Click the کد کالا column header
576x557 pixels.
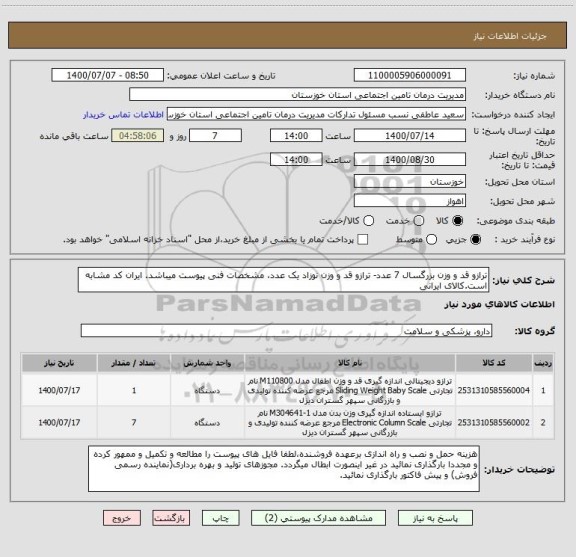tap(494, 363)
